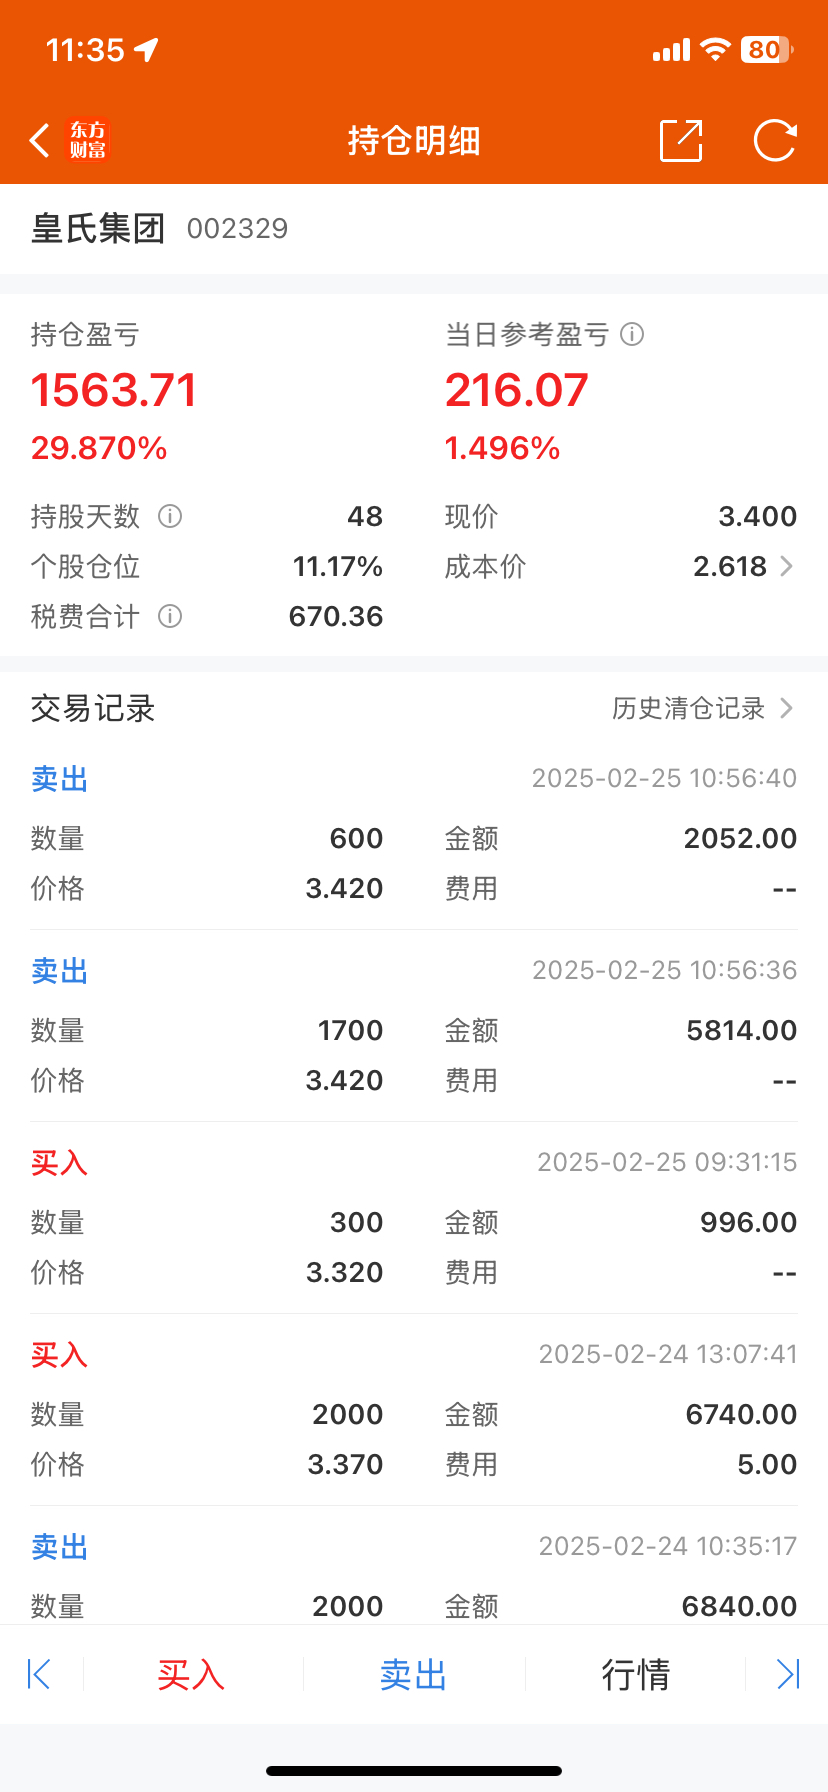Refresh the 持仓明细 page with the reload icon

775,141
